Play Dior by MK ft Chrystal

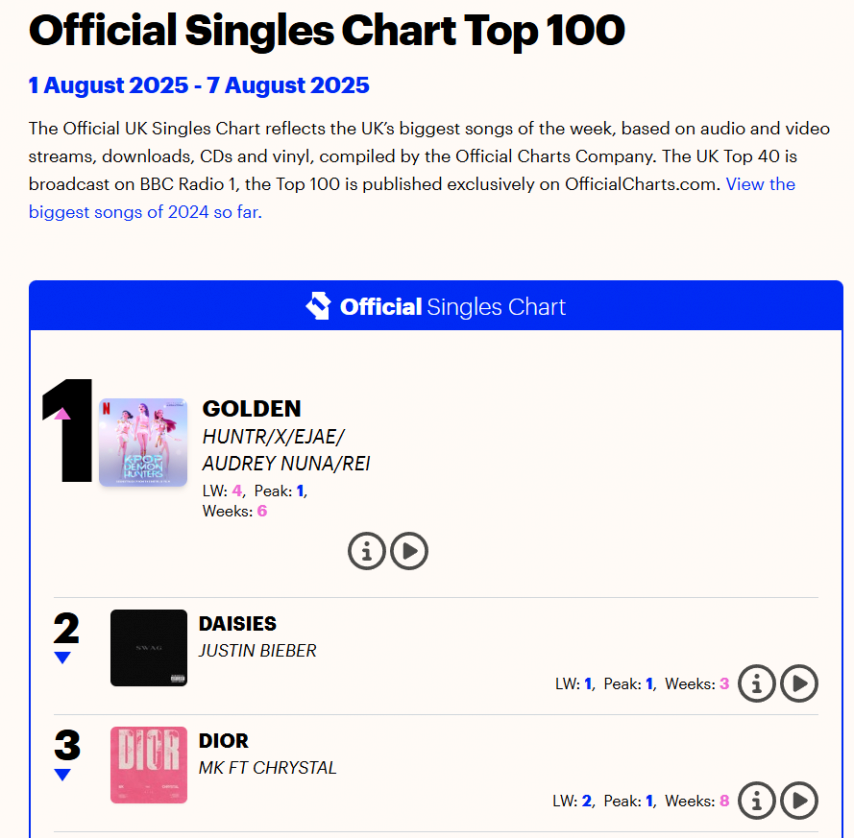[x=799, y=800]
